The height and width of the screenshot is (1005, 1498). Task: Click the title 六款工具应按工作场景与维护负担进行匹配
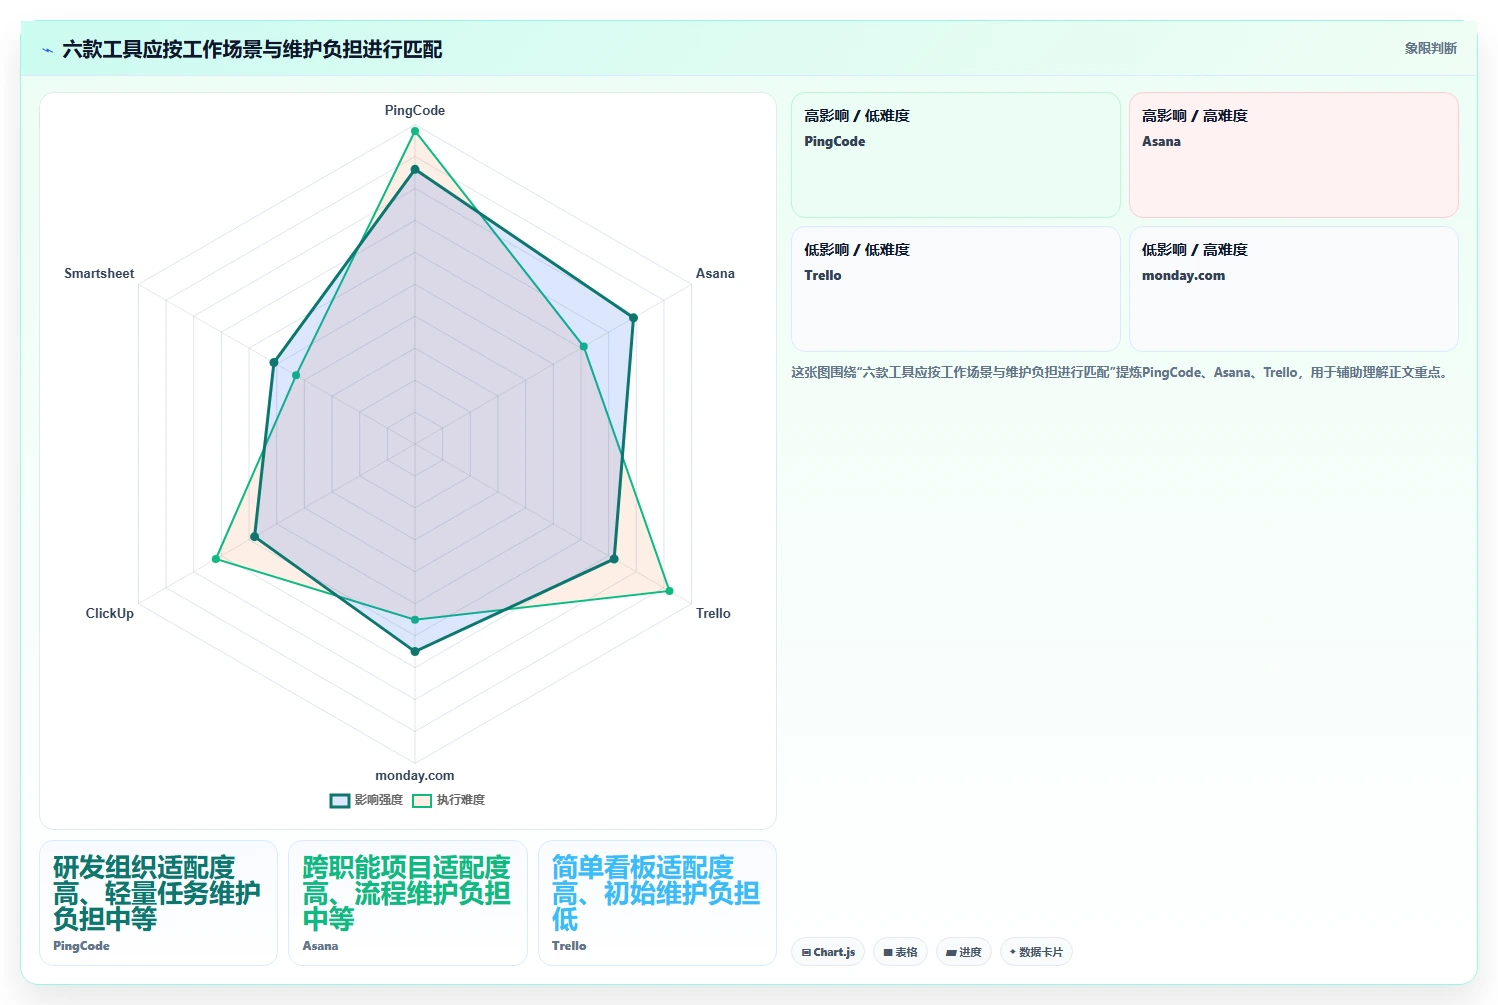pos(252,50)
